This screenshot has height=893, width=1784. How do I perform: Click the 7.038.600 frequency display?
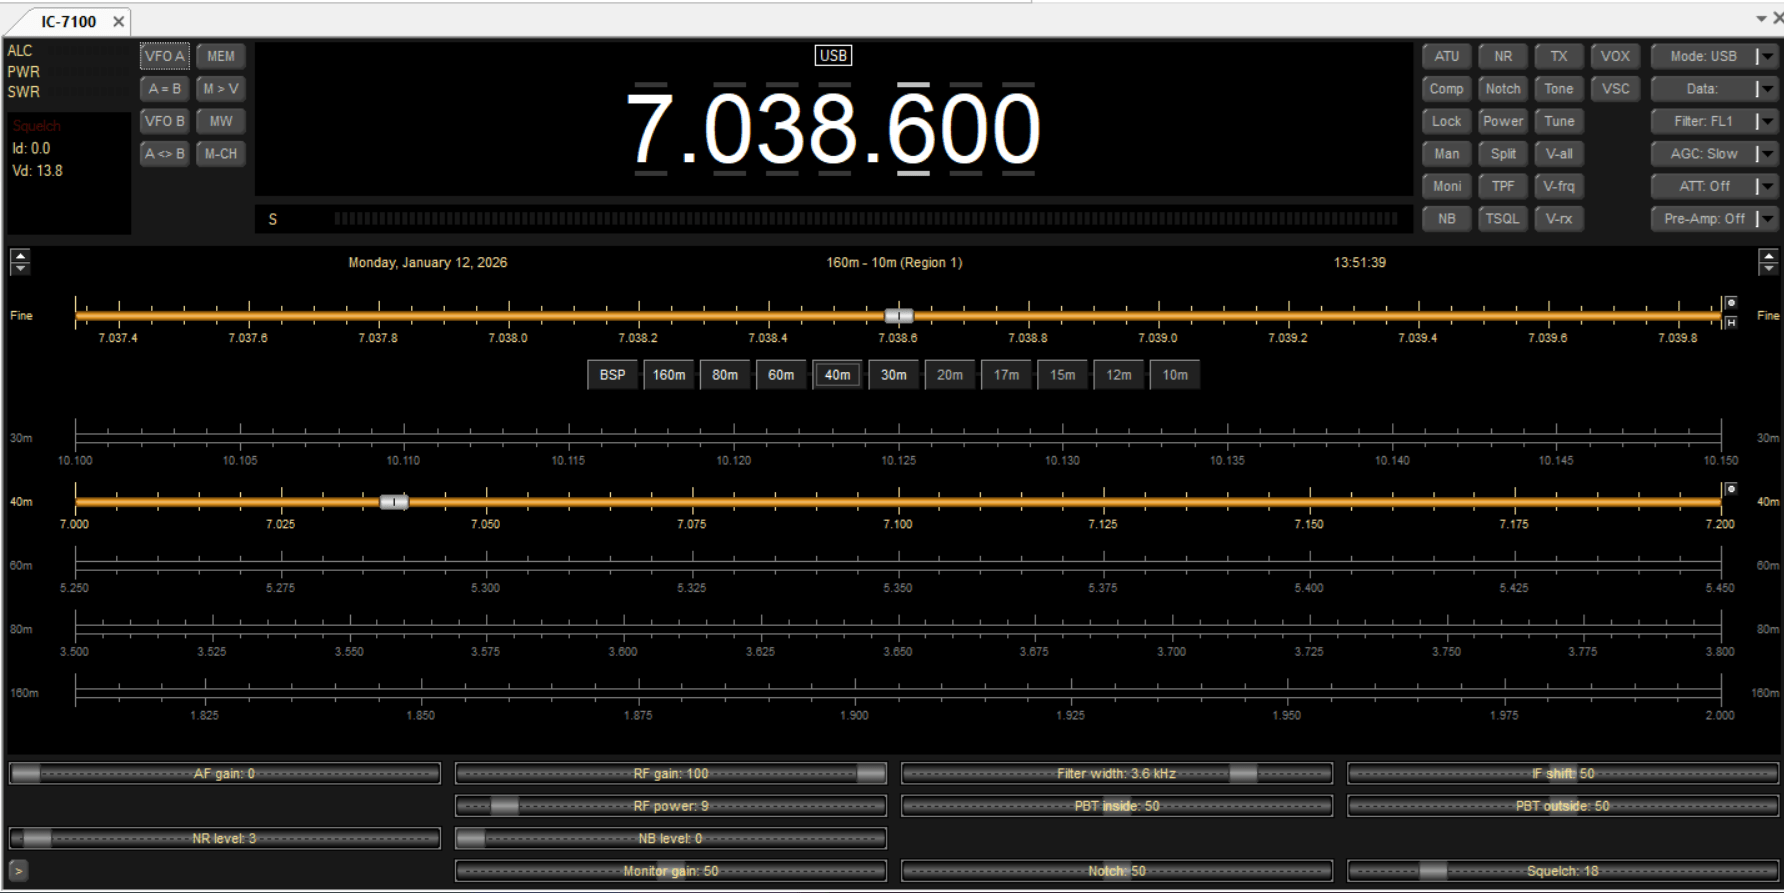coord(833,129)
